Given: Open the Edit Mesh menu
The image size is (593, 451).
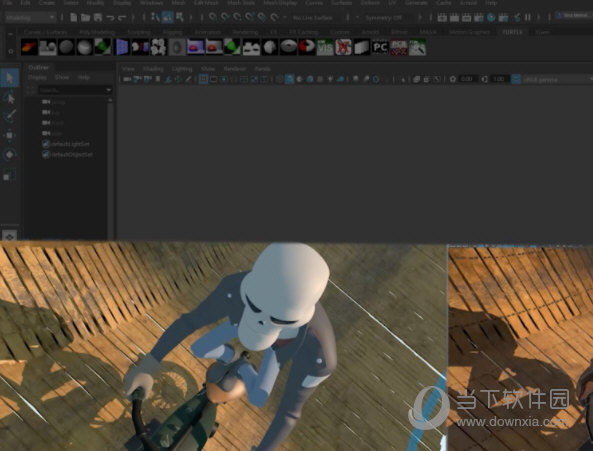Looking at the screenshot, I should tap(206, 3).
